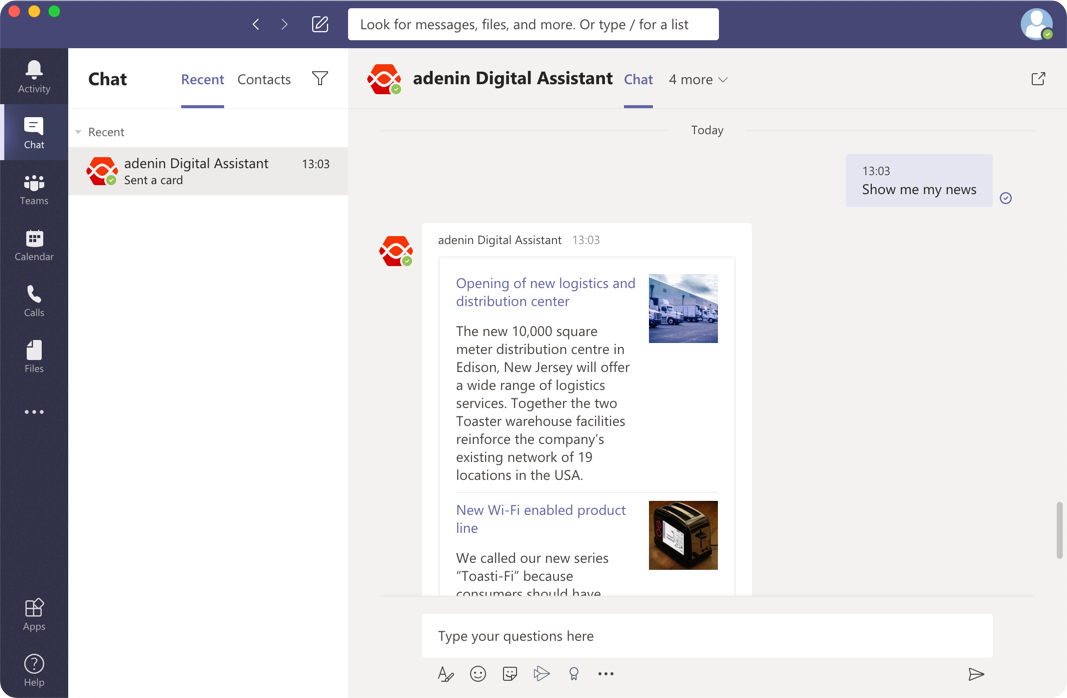Viewport: 1067px width, 698px height.
Task: Open the New Wi-Fi enabled product link
Action: (x=541, y=519)
